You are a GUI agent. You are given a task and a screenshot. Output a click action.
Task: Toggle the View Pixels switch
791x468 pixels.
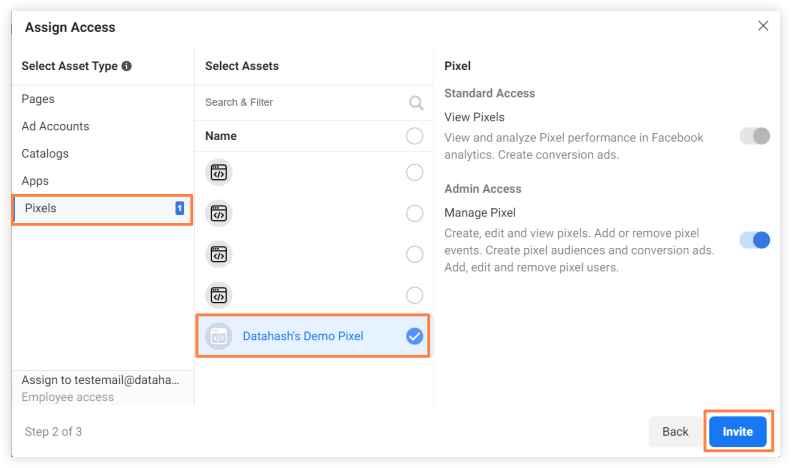(x=755, y=136)
